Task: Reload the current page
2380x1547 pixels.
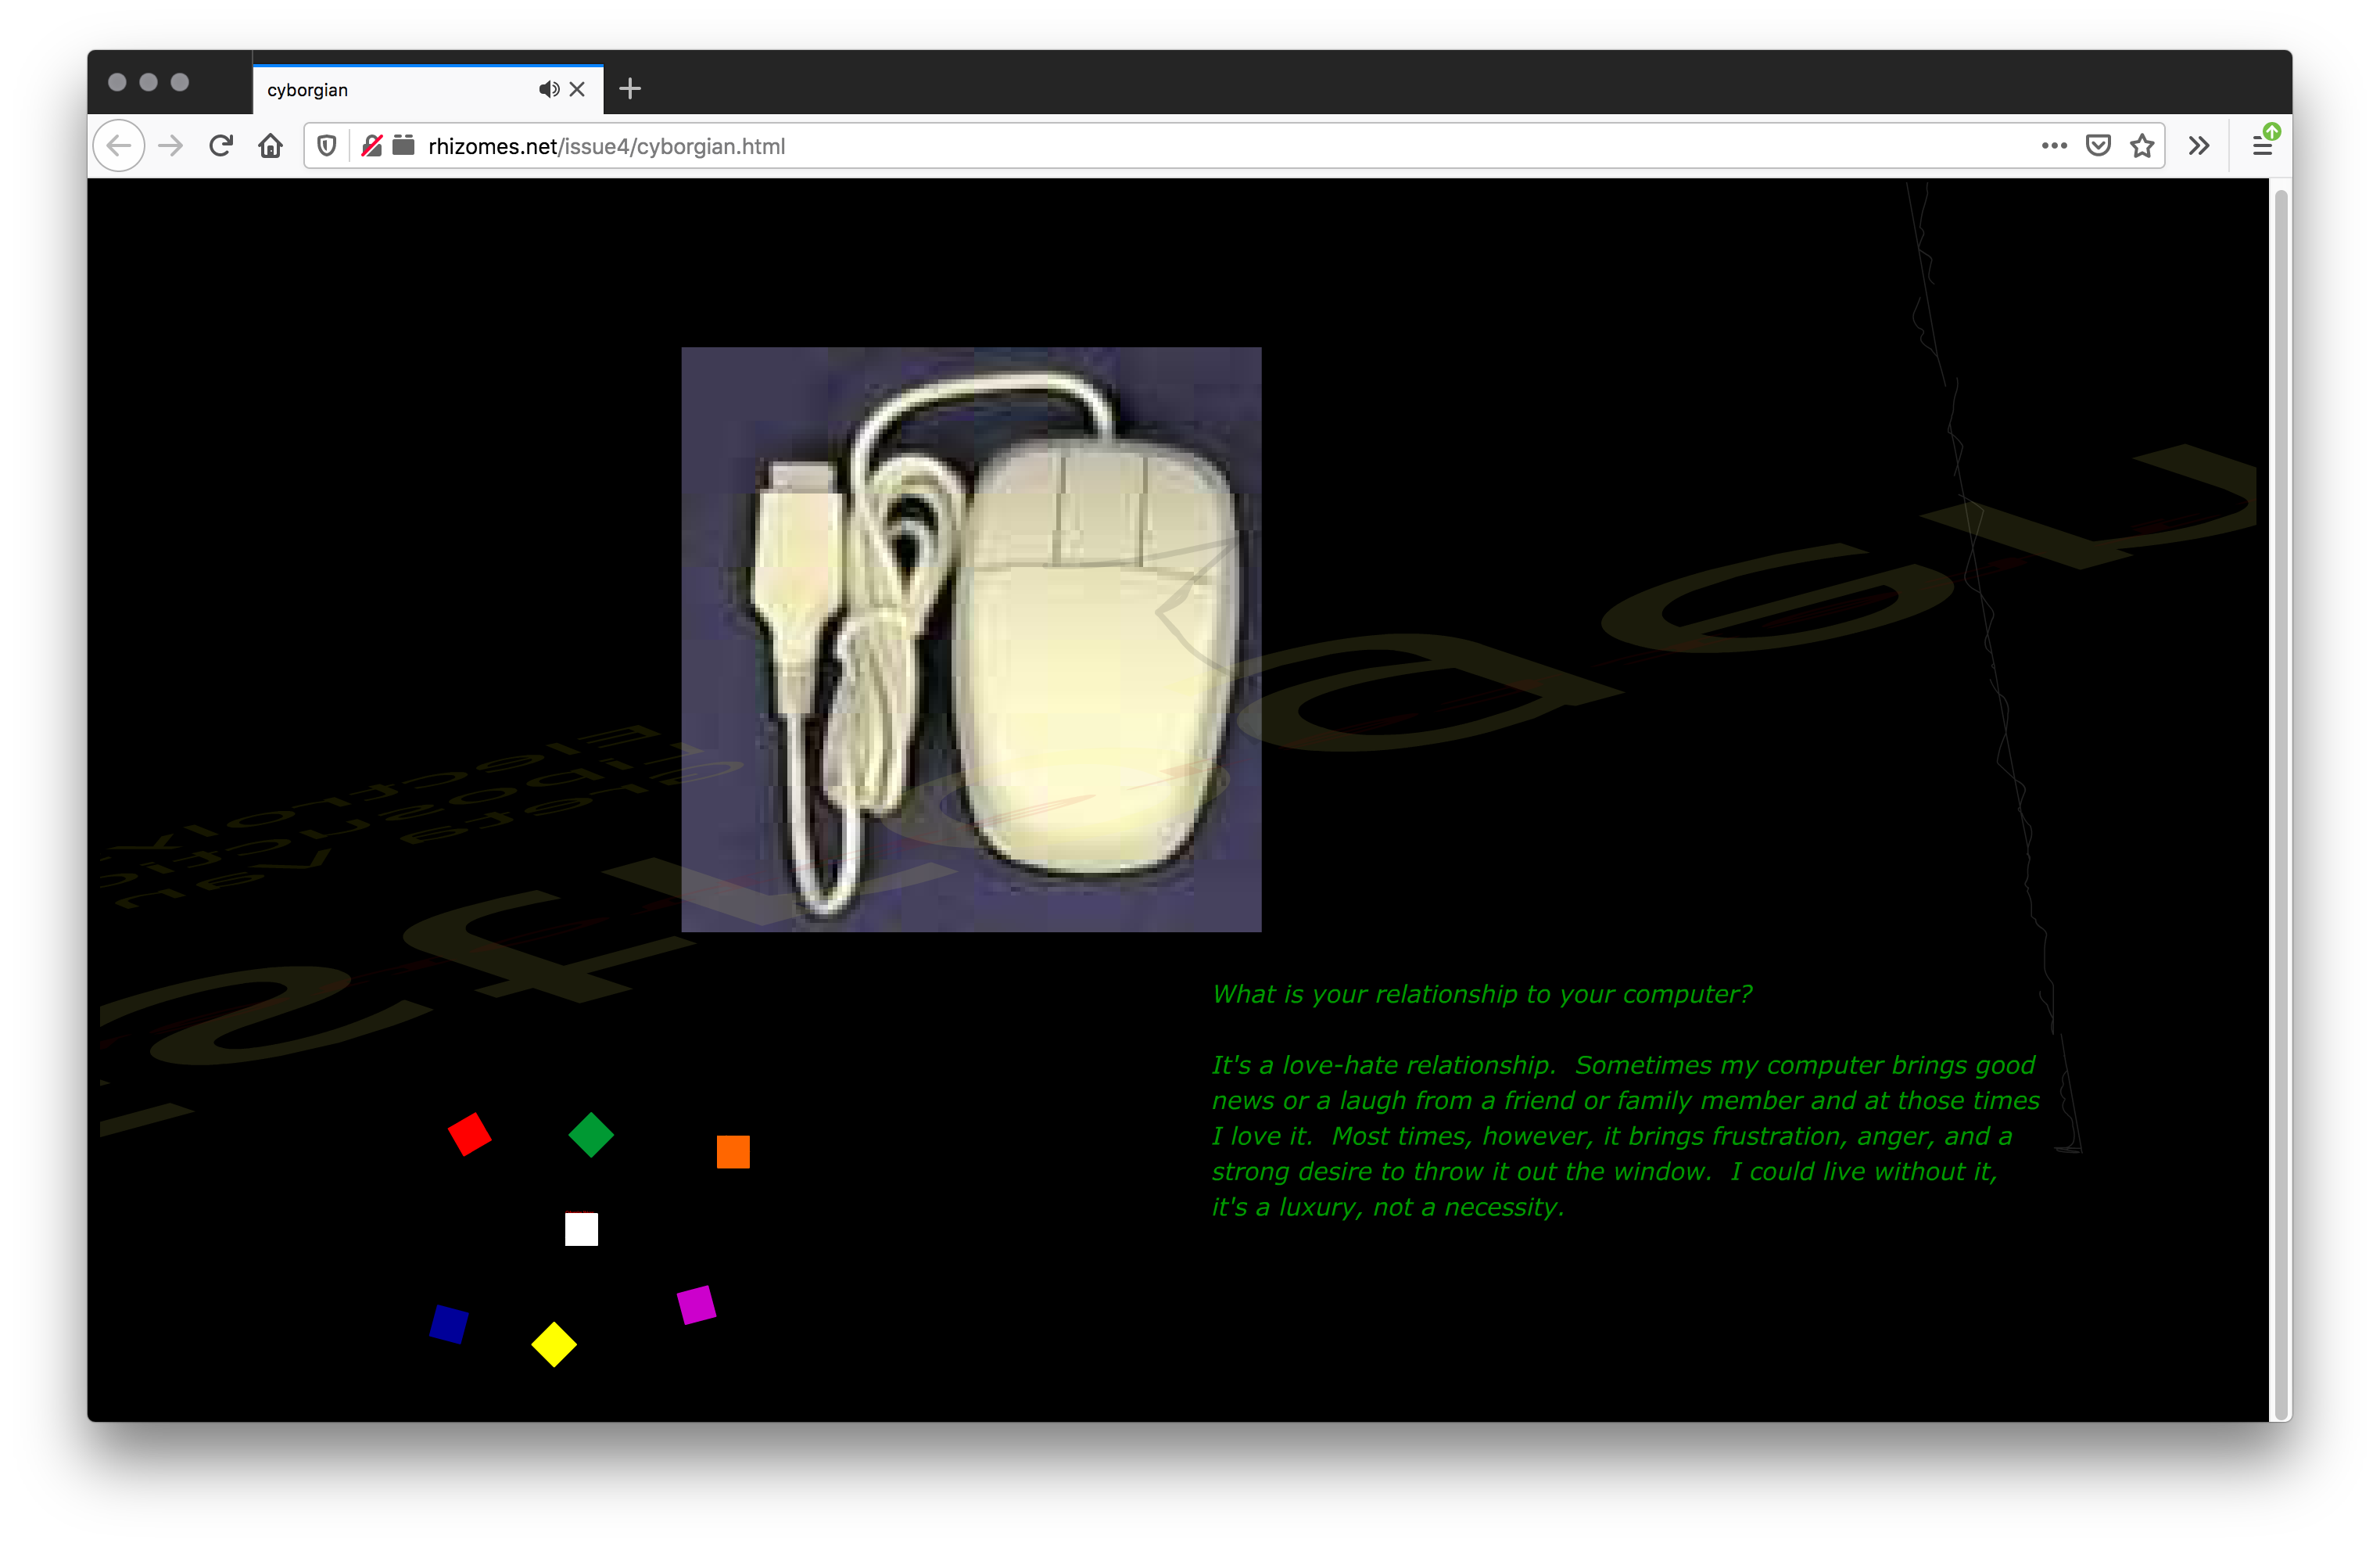Action: pyautogui.click(x=221, y=146)
